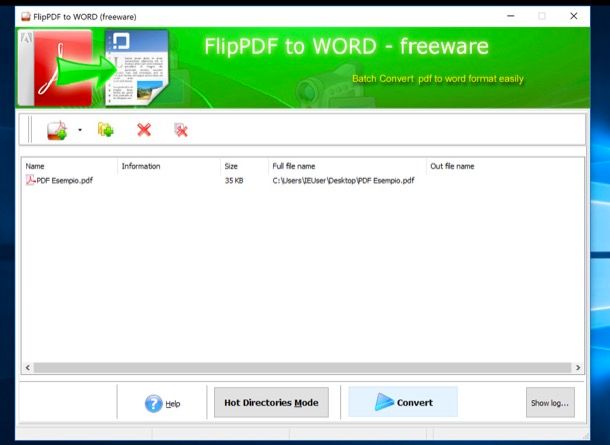
Task: Click the Size column header
Action: (x=244, y=166)
